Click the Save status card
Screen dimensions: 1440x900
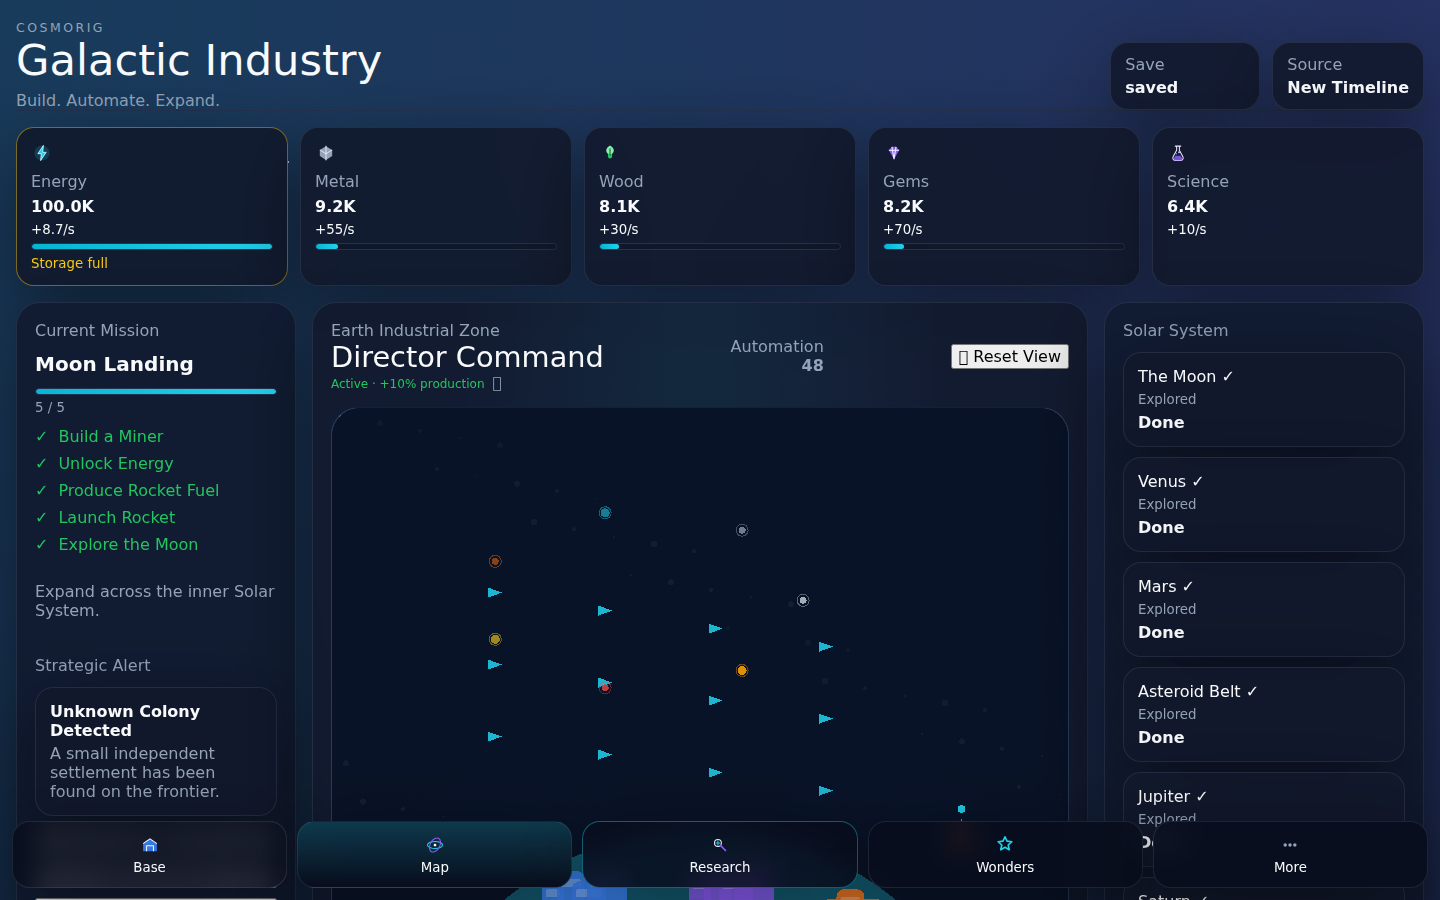pos(1185,76)
